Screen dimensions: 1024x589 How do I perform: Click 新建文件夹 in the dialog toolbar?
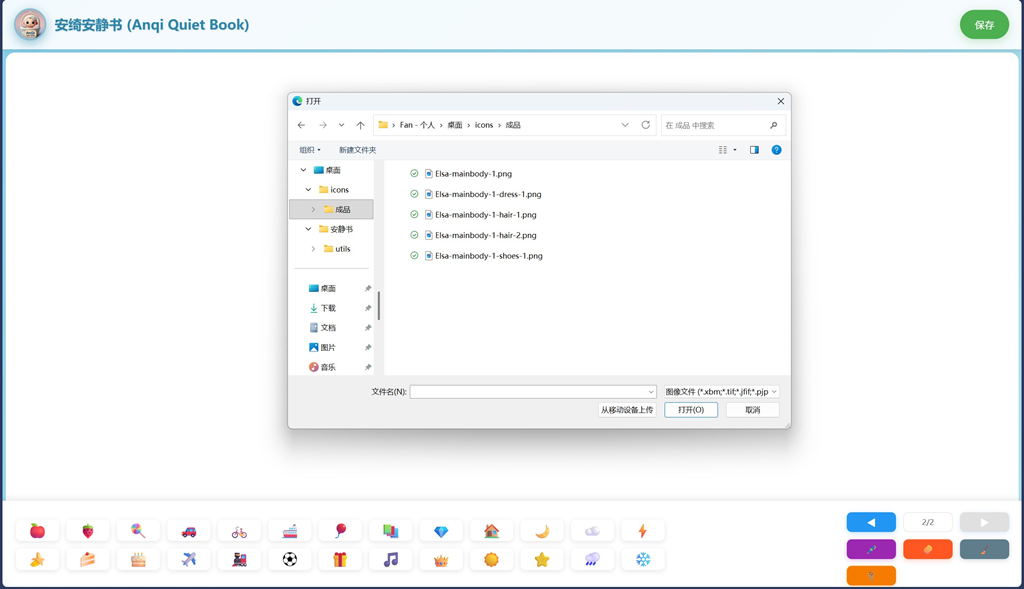click(x=357, y=150)
